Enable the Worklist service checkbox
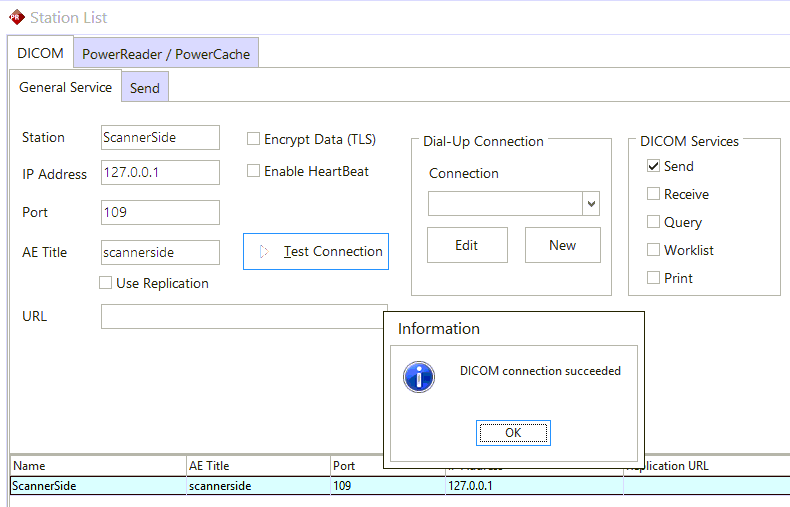This screenshot has width=790, height=507. [653, 251]
